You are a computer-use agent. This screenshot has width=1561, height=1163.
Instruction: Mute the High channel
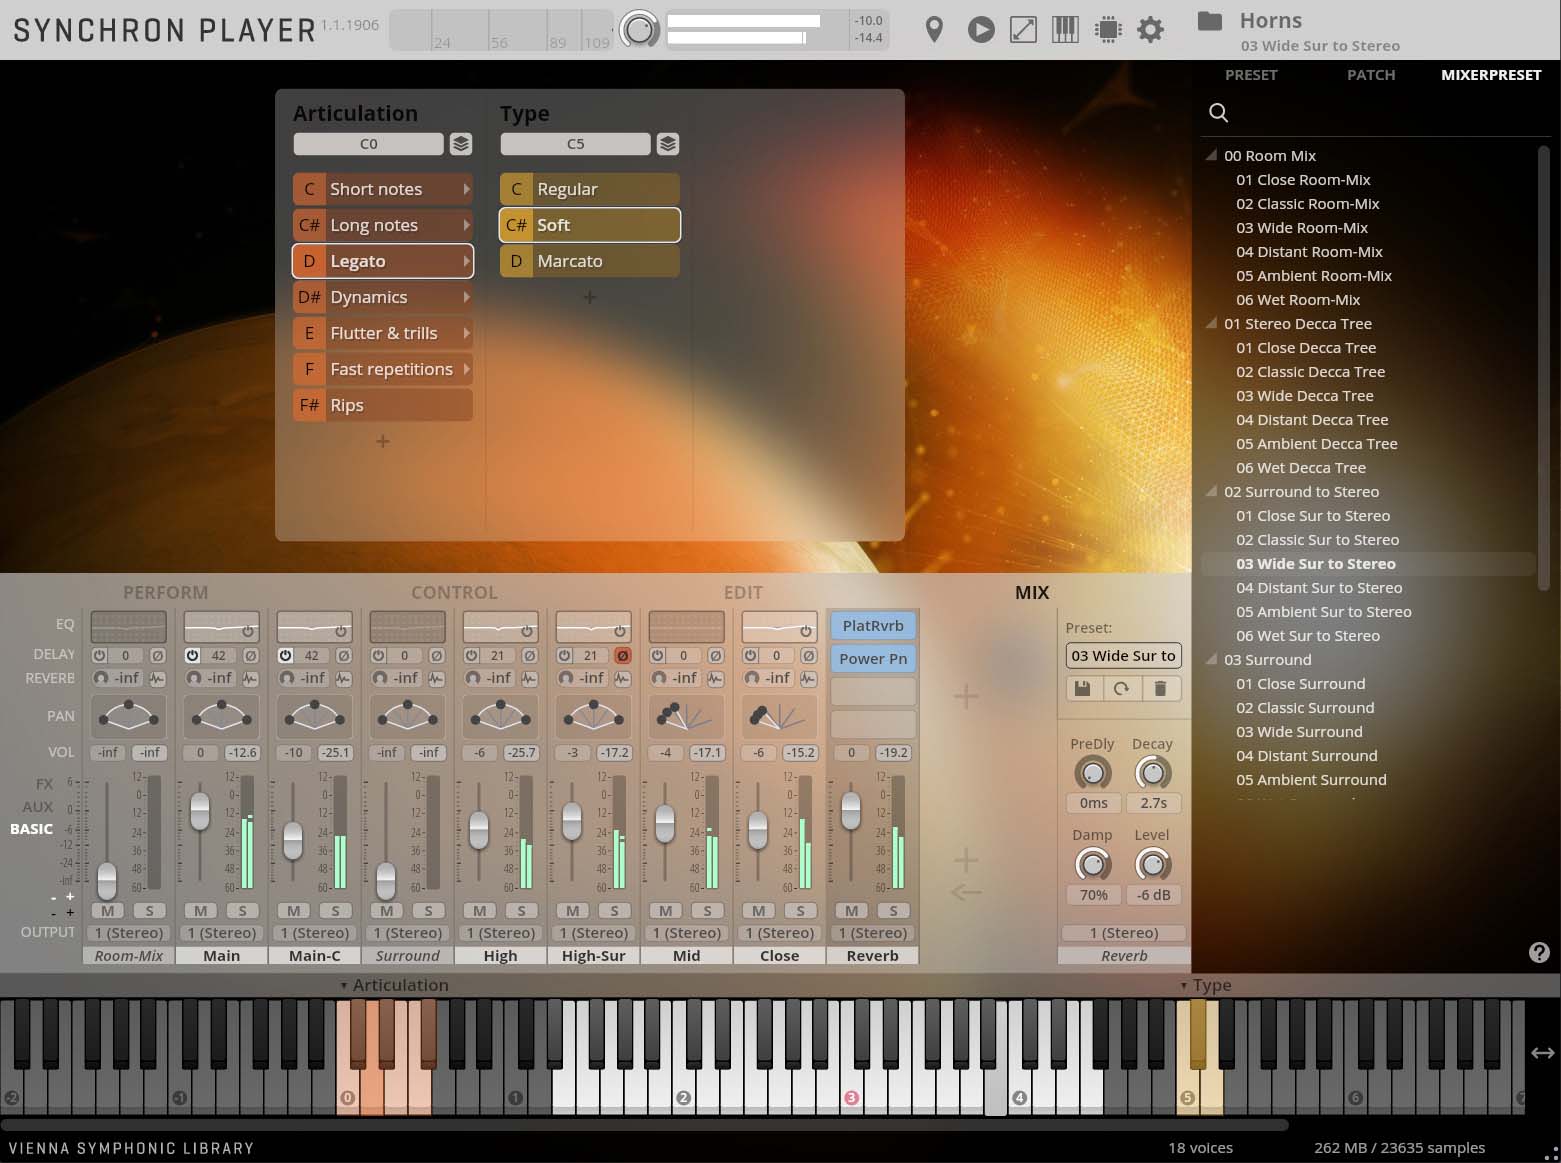(479, 911)
